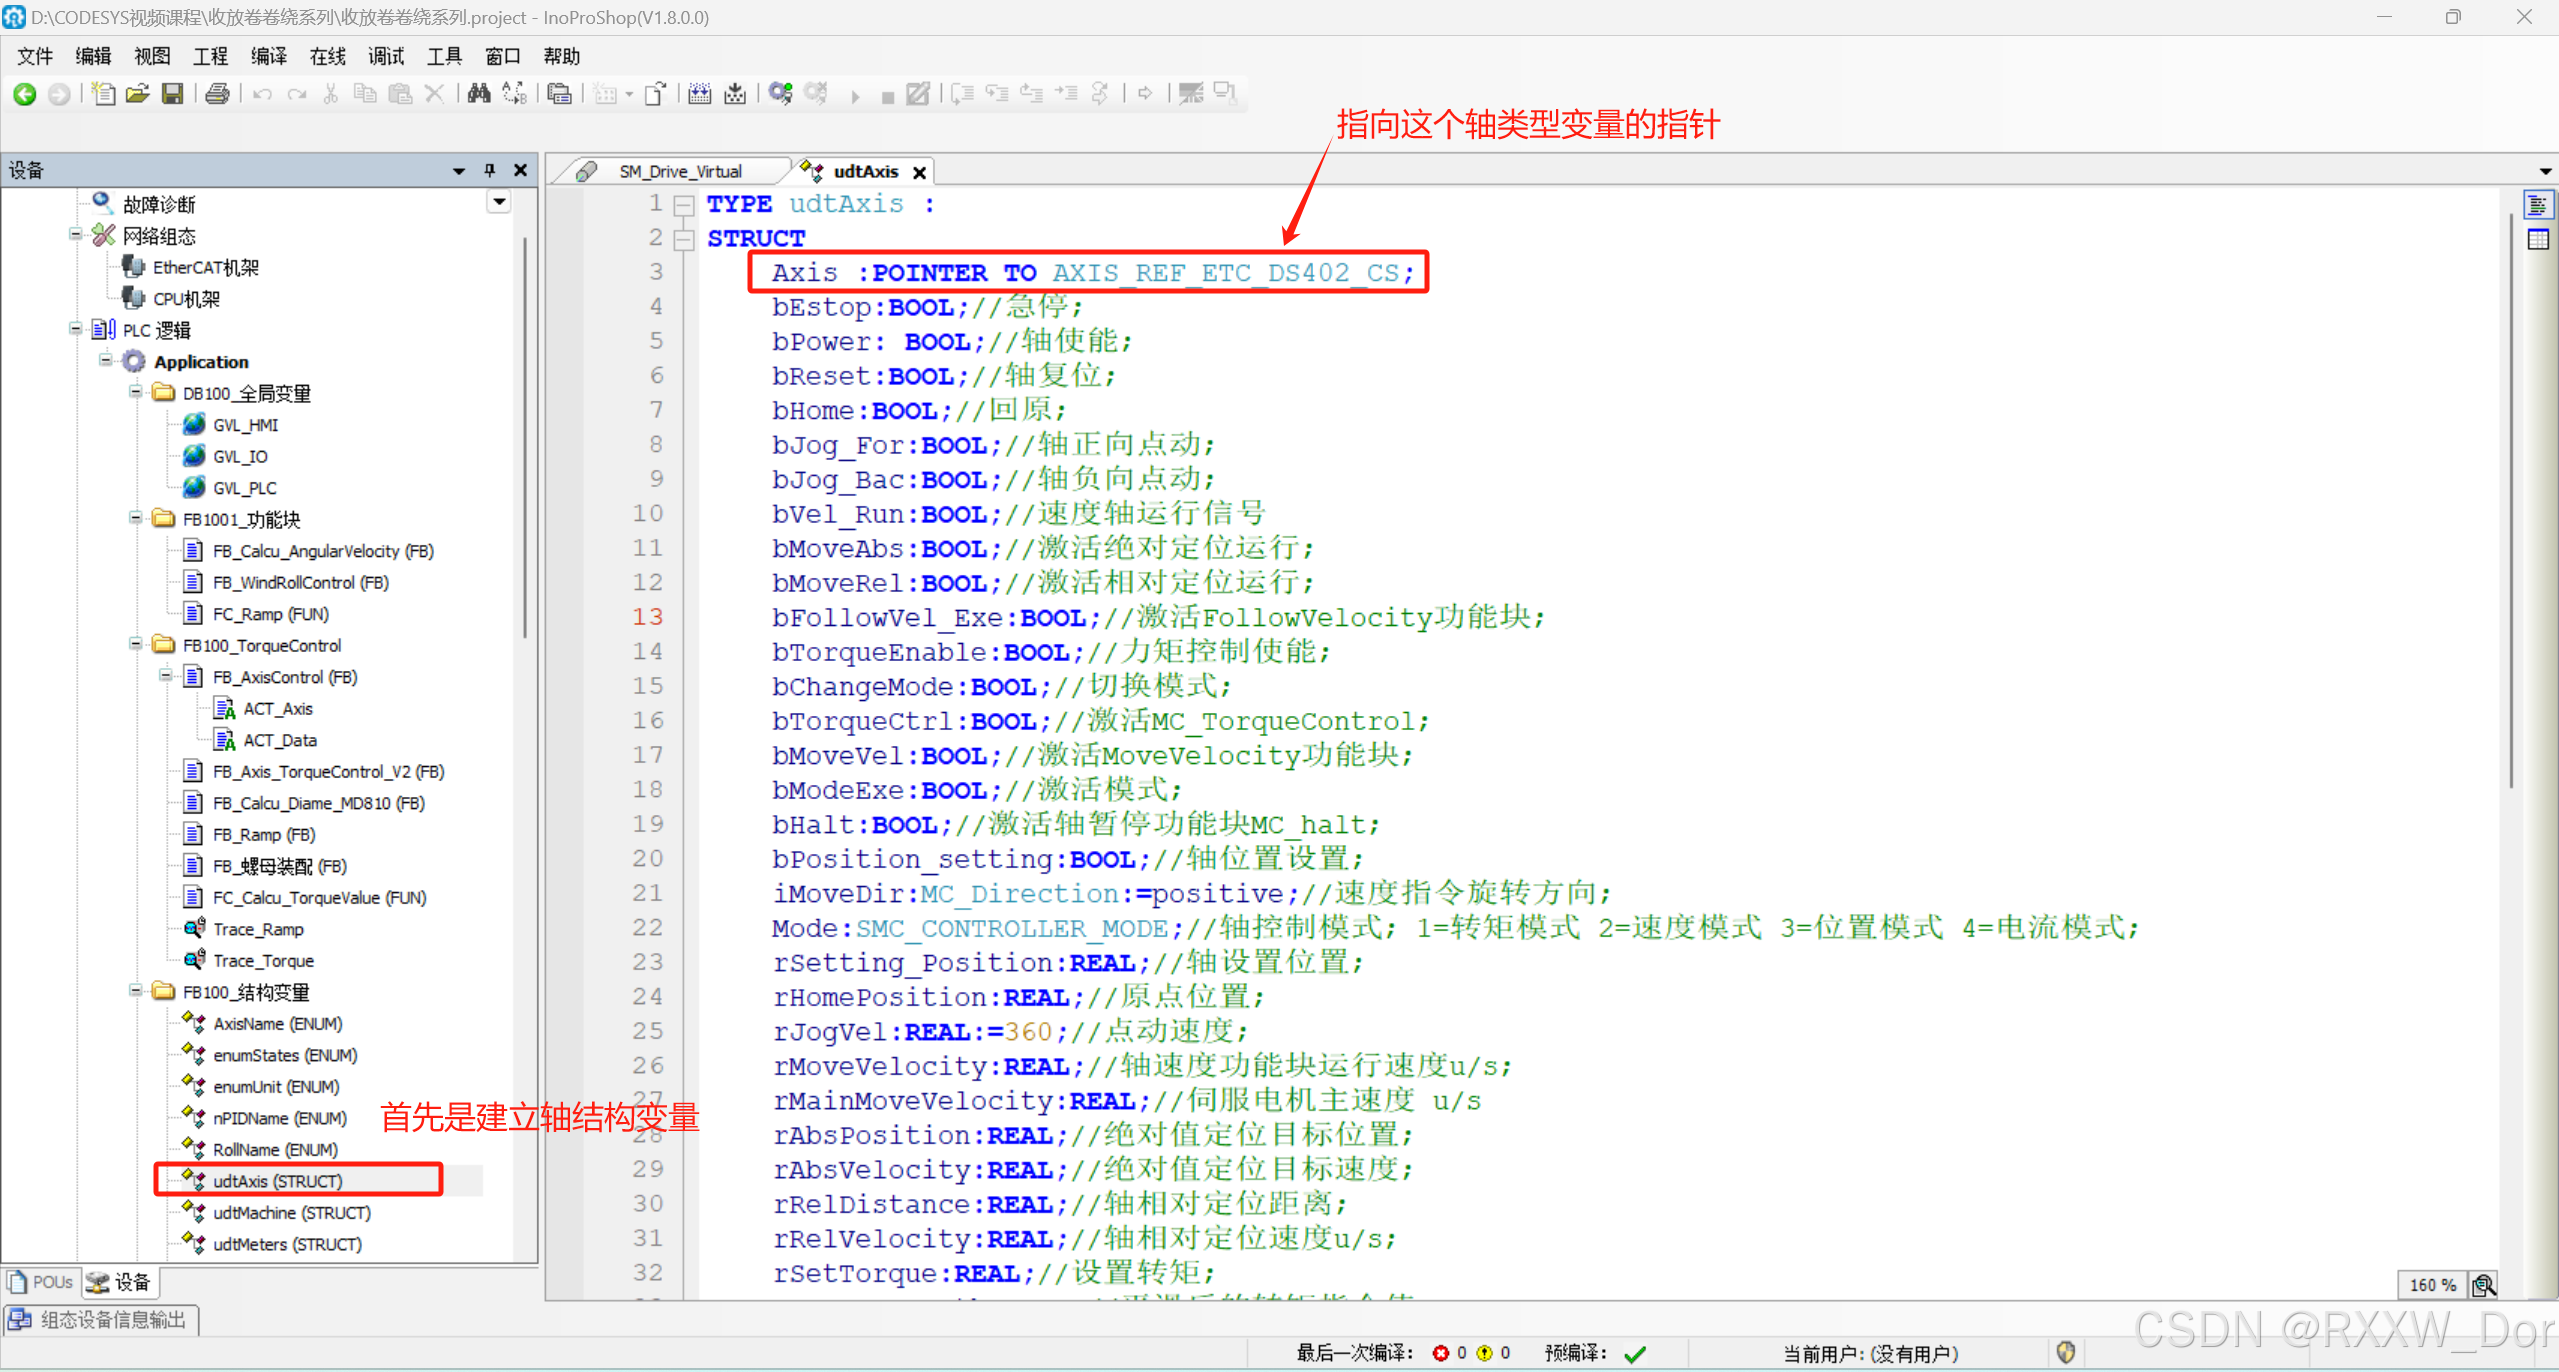
Task: Toggle pin on the 设备 panel
Action: coord(490,170)
